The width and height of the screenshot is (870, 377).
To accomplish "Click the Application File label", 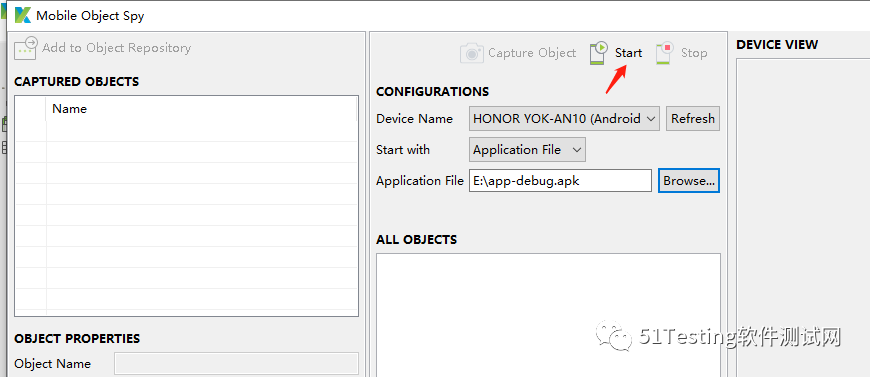I will pyautogui.click(x=420, y=180).
